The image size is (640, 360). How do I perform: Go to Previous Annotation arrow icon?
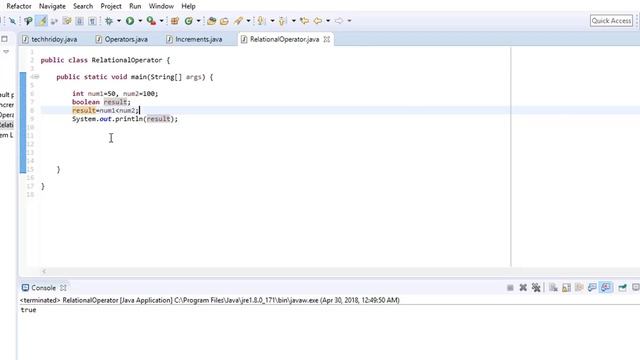(x=282, y=21)
